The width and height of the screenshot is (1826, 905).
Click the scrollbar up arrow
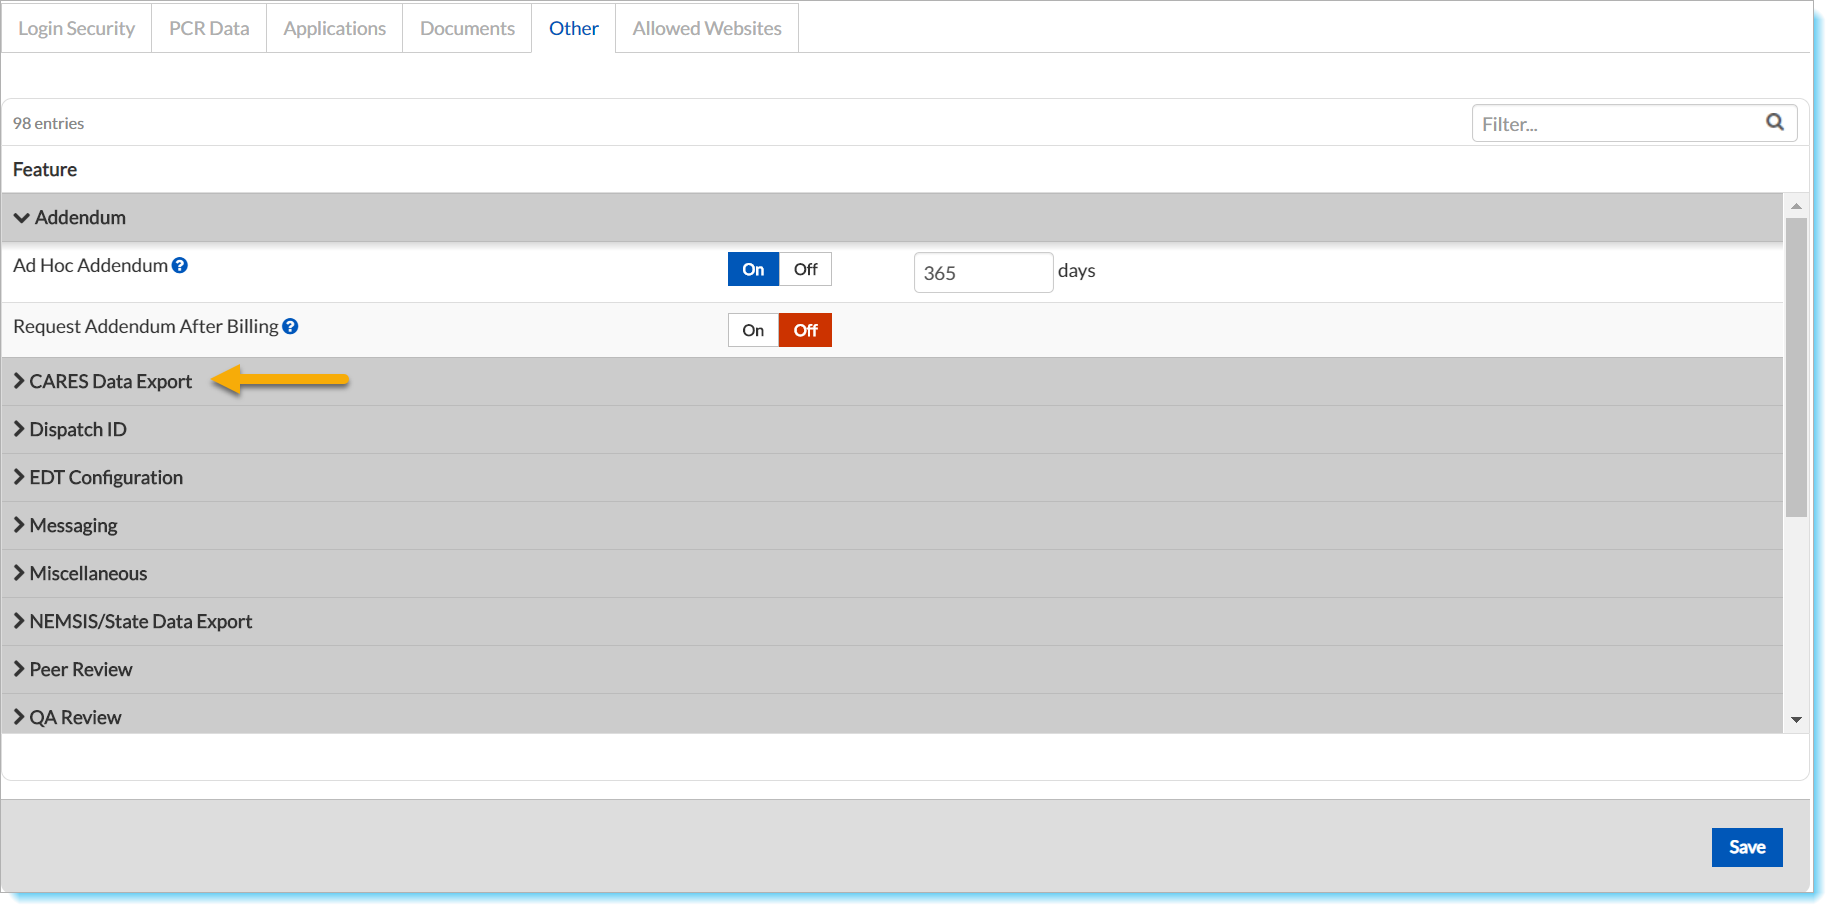(x=1796, y=205)
